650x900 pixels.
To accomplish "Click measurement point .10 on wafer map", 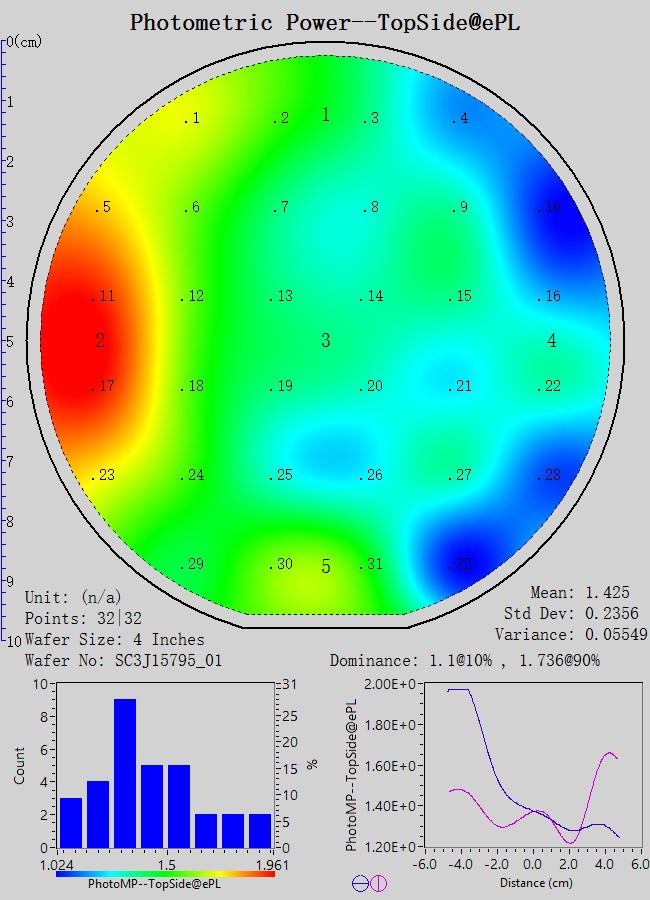I will [x=549, y=208].
